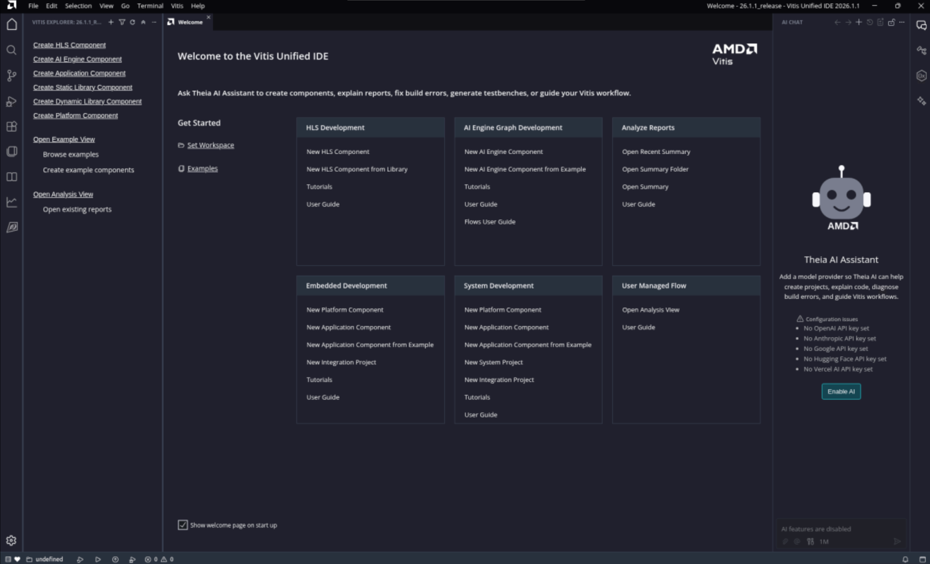Click the undefined workspace folder in status bar
Viewport: 930px width, 564px height.
click(44, 559)
